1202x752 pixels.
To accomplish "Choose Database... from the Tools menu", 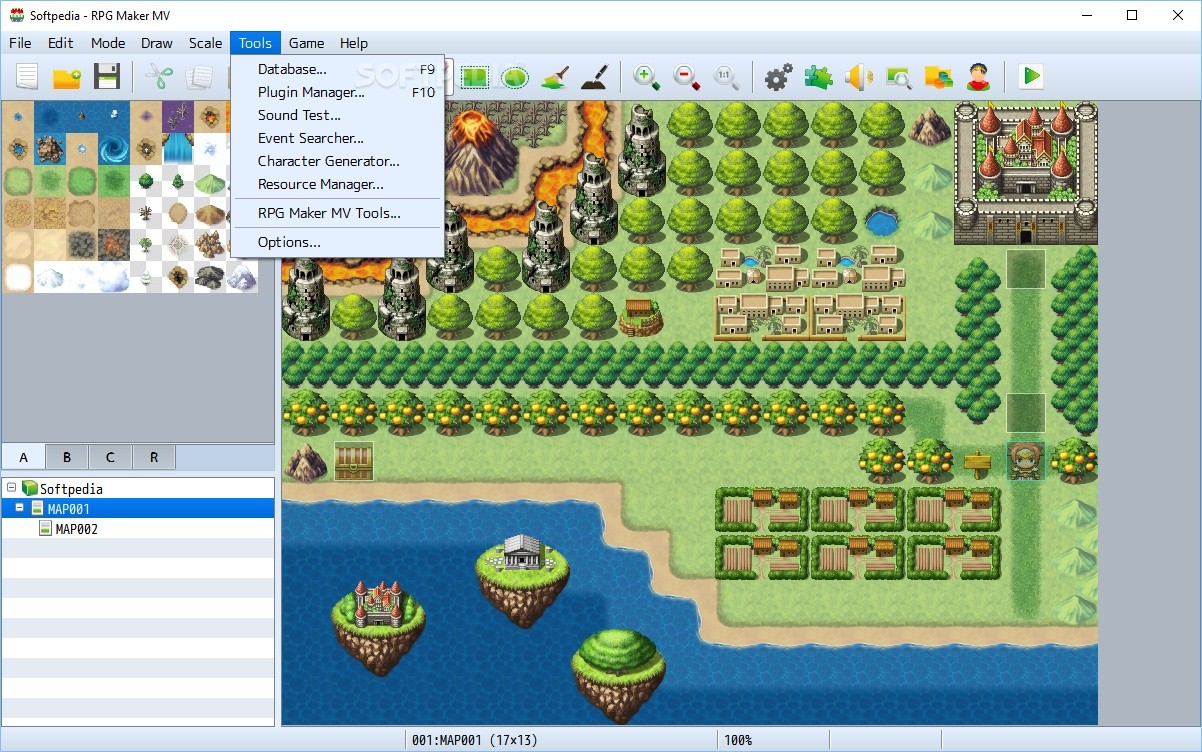I will click(338, 69).
